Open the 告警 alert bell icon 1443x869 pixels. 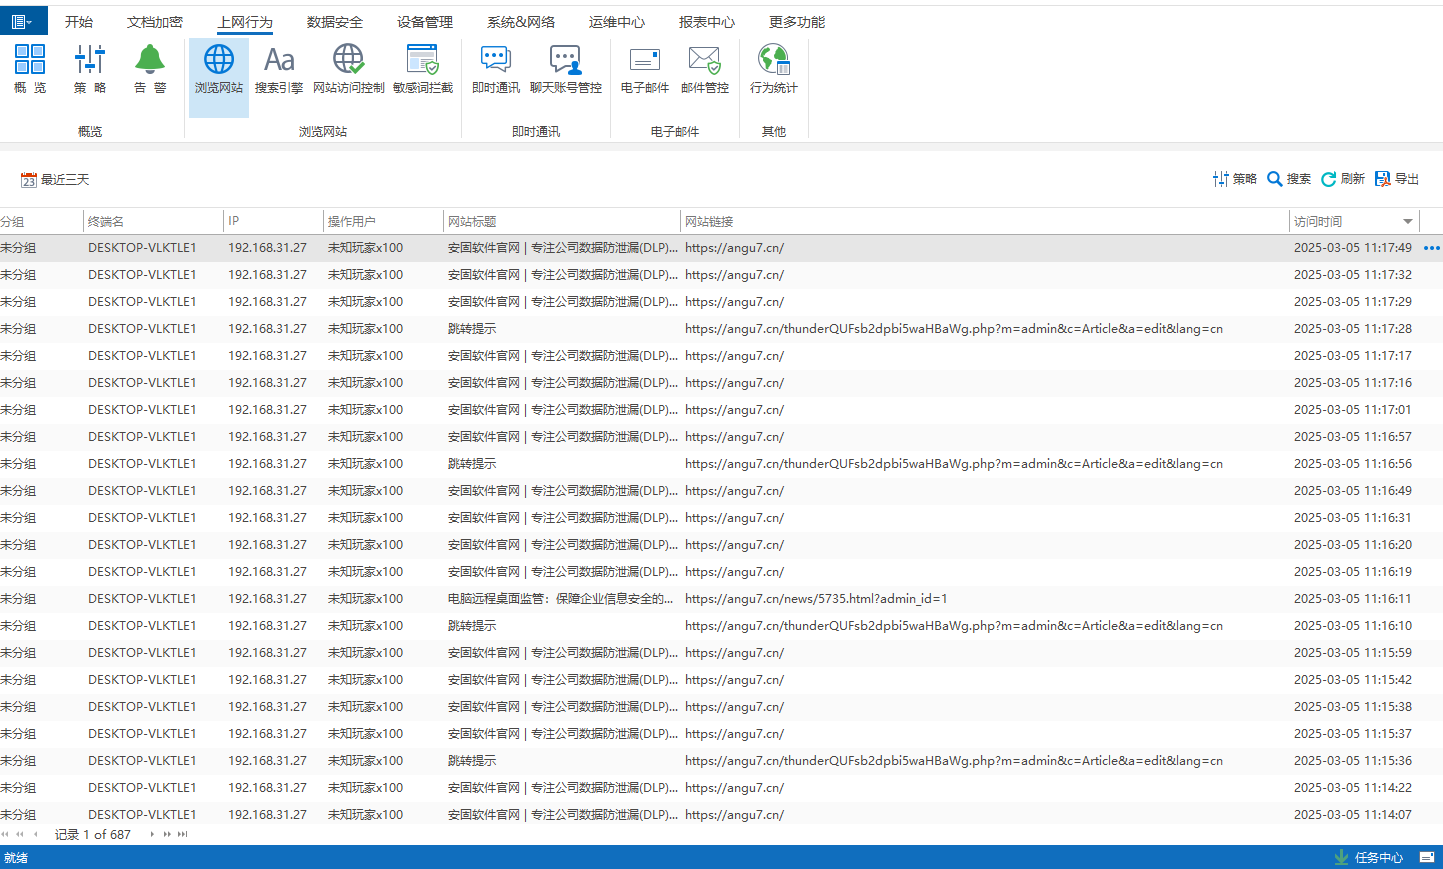(150, 69)
